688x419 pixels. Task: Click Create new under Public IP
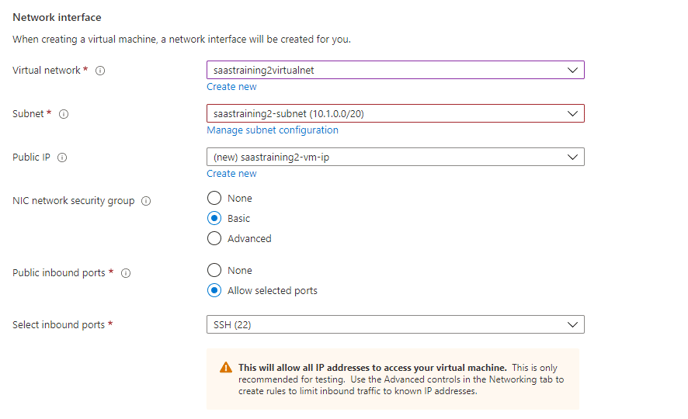(x=231, y=173)
